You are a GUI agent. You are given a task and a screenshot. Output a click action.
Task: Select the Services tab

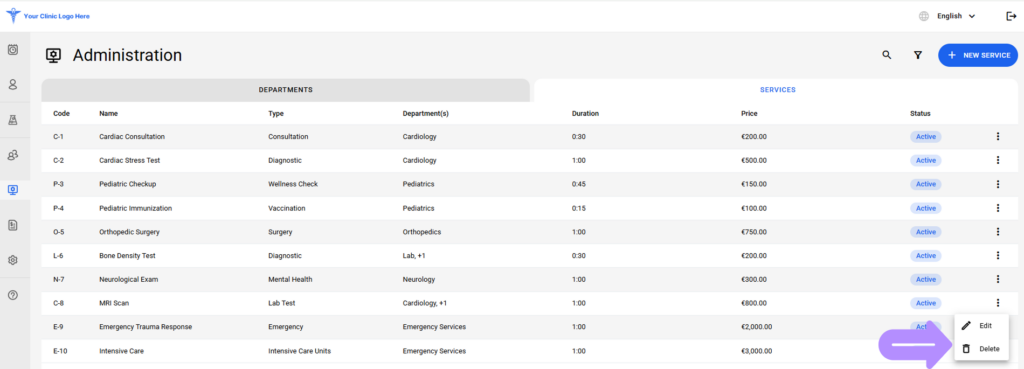(x=777, y=89)
